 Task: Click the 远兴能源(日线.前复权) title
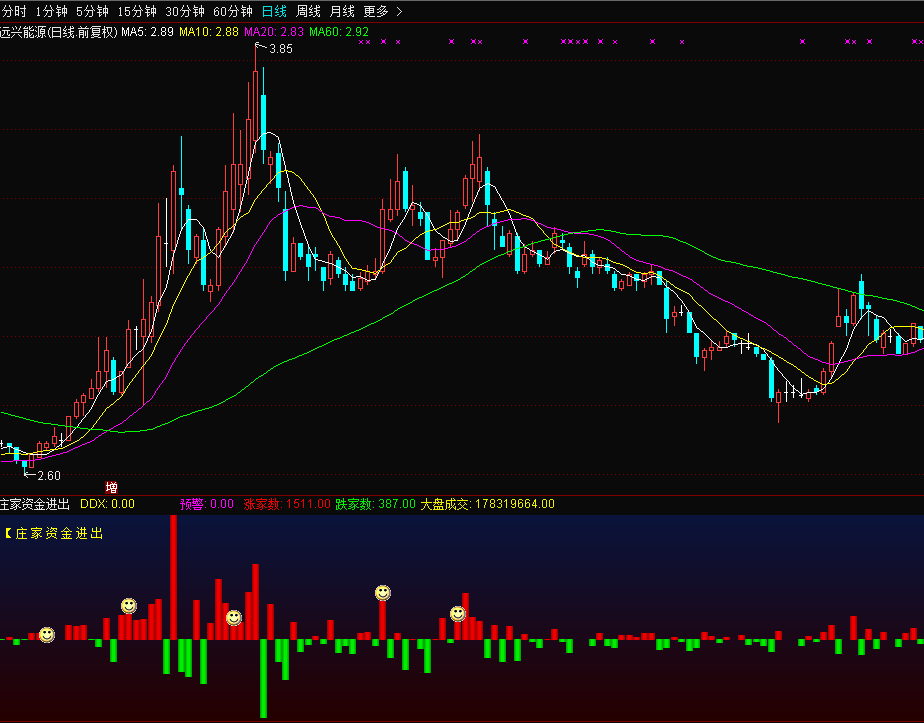click(x=59, y=32)
